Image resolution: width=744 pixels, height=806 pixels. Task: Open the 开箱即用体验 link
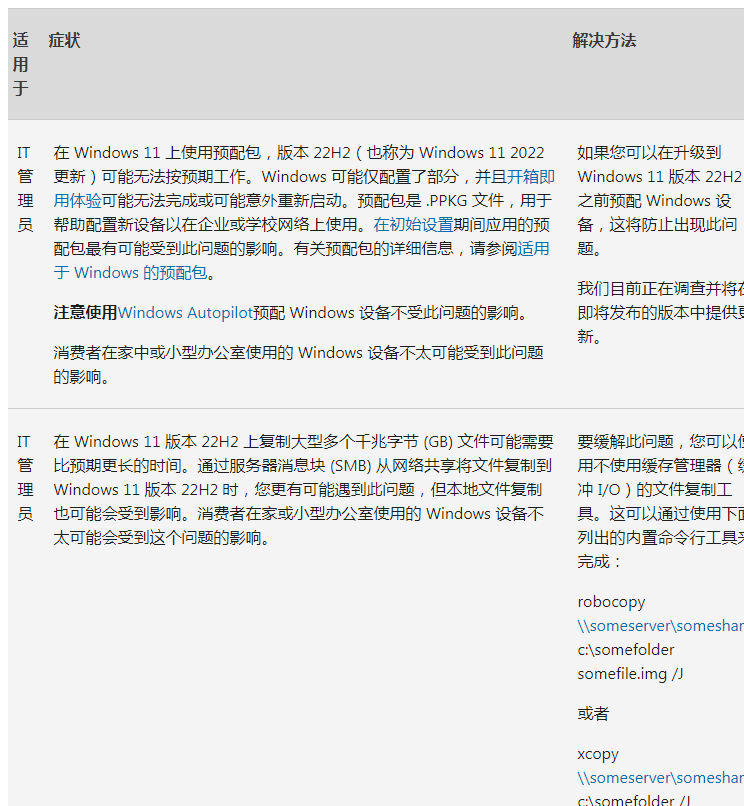530,177
